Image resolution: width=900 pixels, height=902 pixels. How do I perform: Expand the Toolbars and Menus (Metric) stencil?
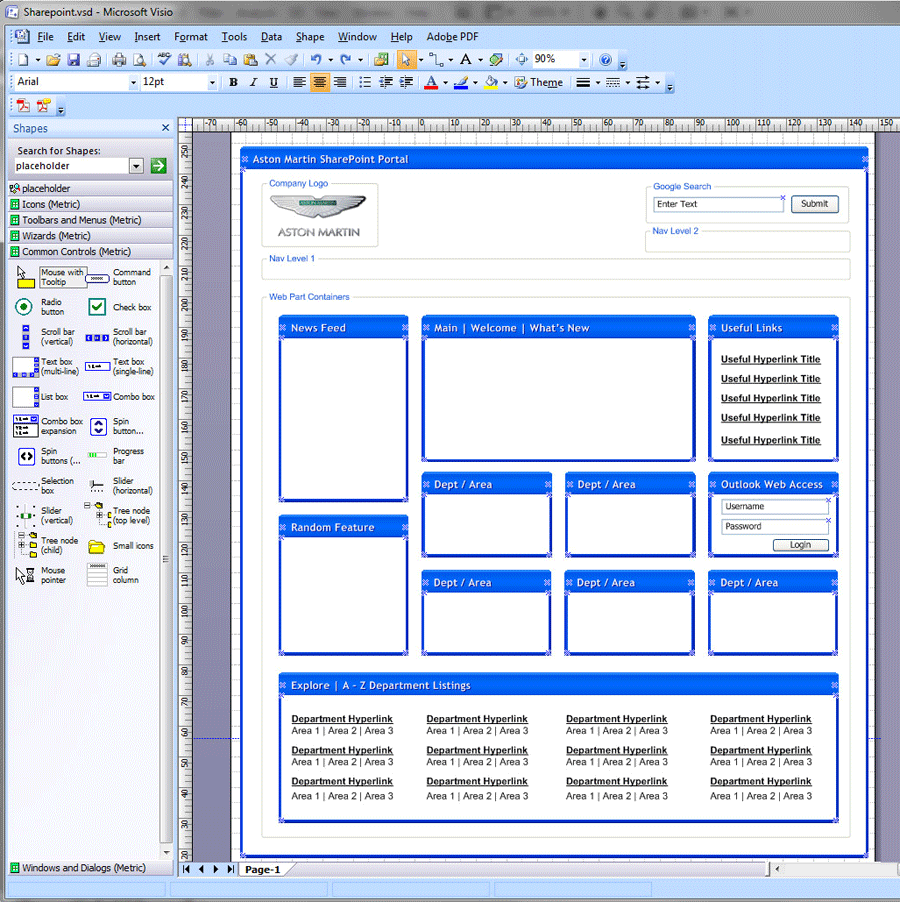click(x=82, y=220)
